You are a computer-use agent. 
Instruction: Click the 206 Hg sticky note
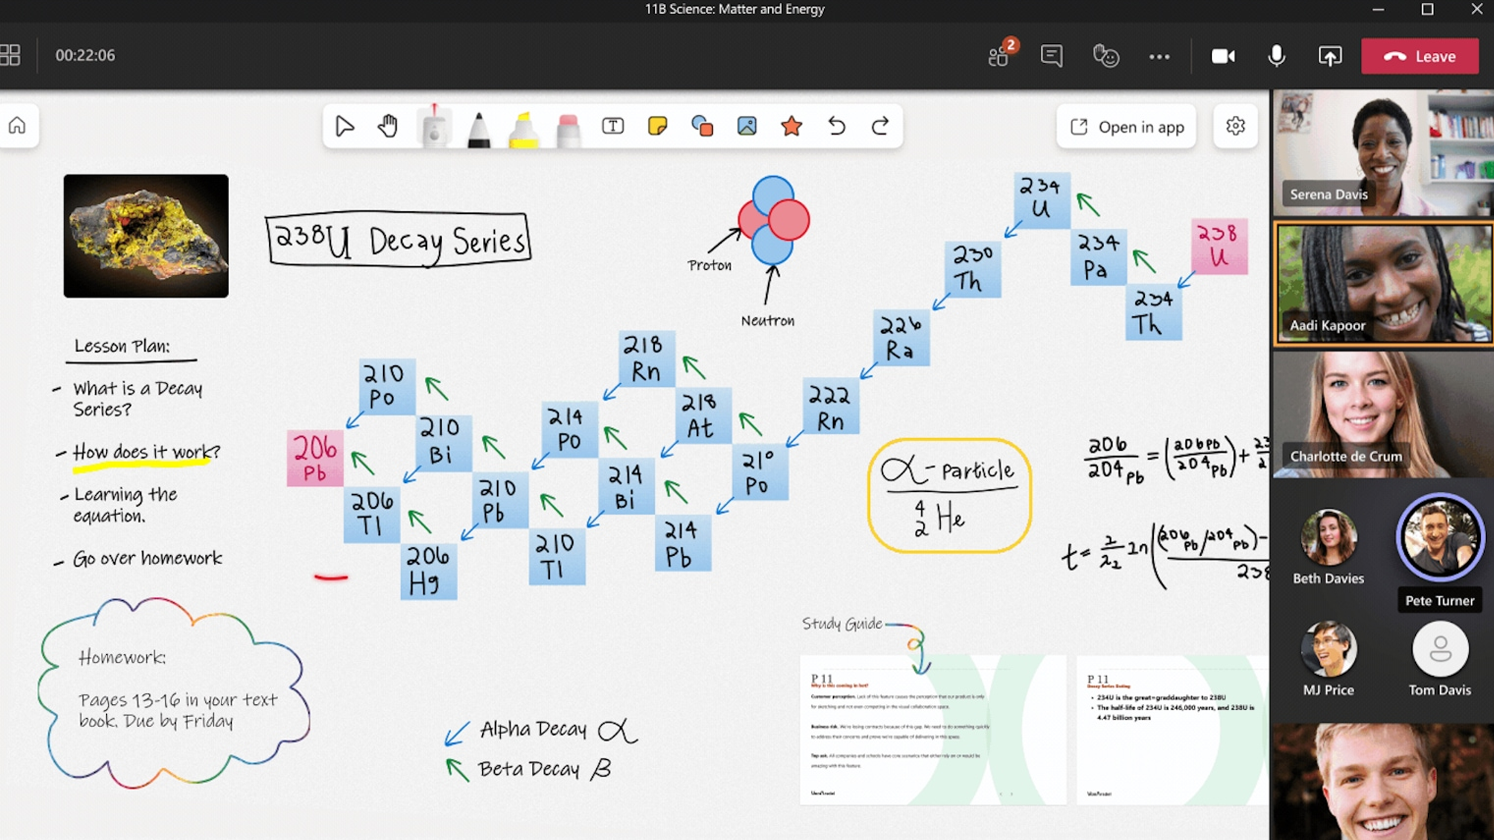pos(429,572)
